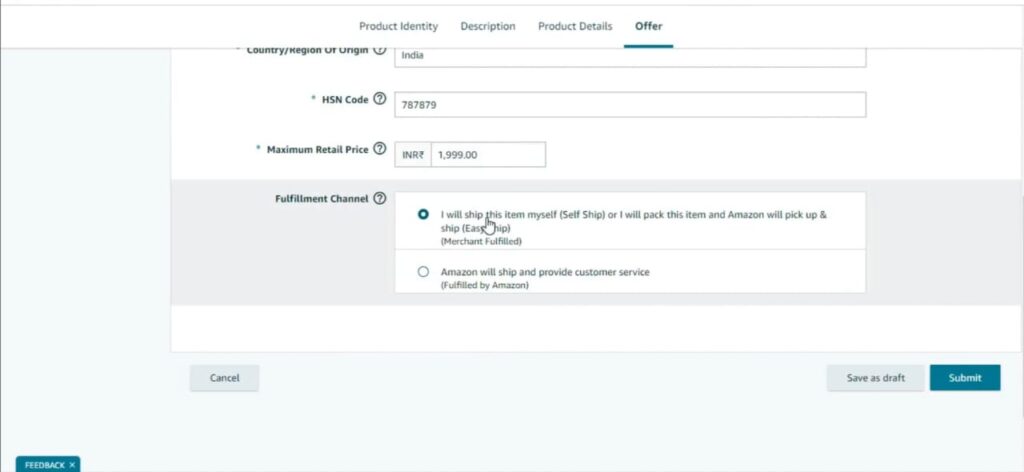Select the Offer tab
1024x472 pixels.
(x=648, y=26)
